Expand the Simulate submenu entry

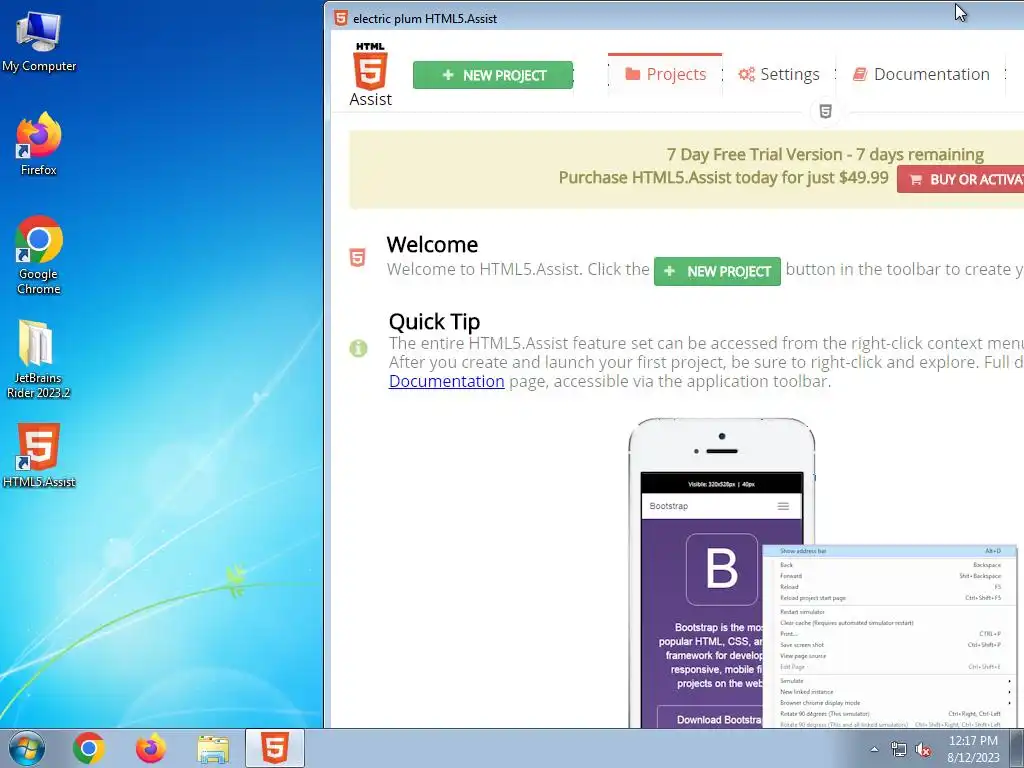(x=889, y=680)
